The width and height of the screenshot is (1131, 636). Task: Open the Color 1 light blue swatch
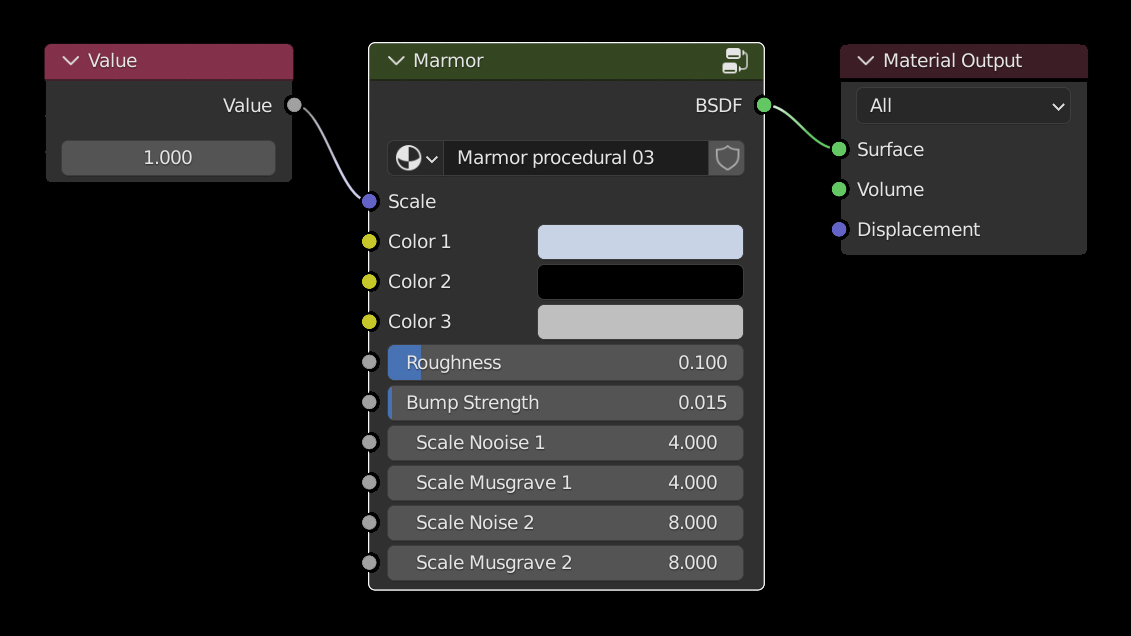pyautogui.click(x=640, y=242)
